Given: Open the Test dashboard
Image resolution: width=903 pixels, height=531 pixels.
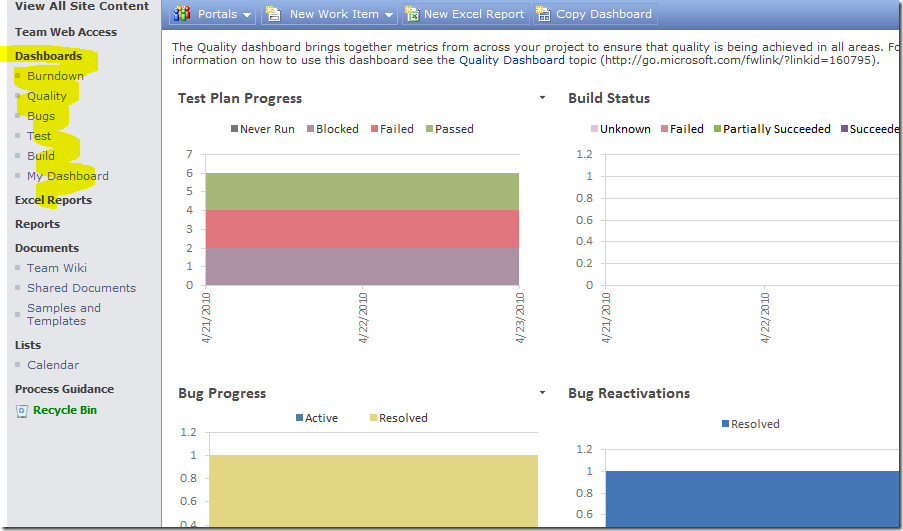Looking at the screenshot, I should 39,136.
